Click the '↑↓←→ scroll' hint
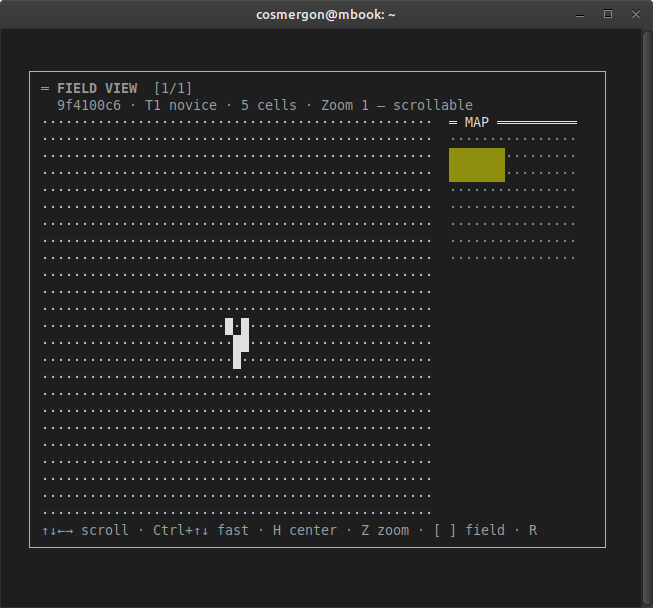The height and width of the screenshot is (608, 653). [85, 530]
